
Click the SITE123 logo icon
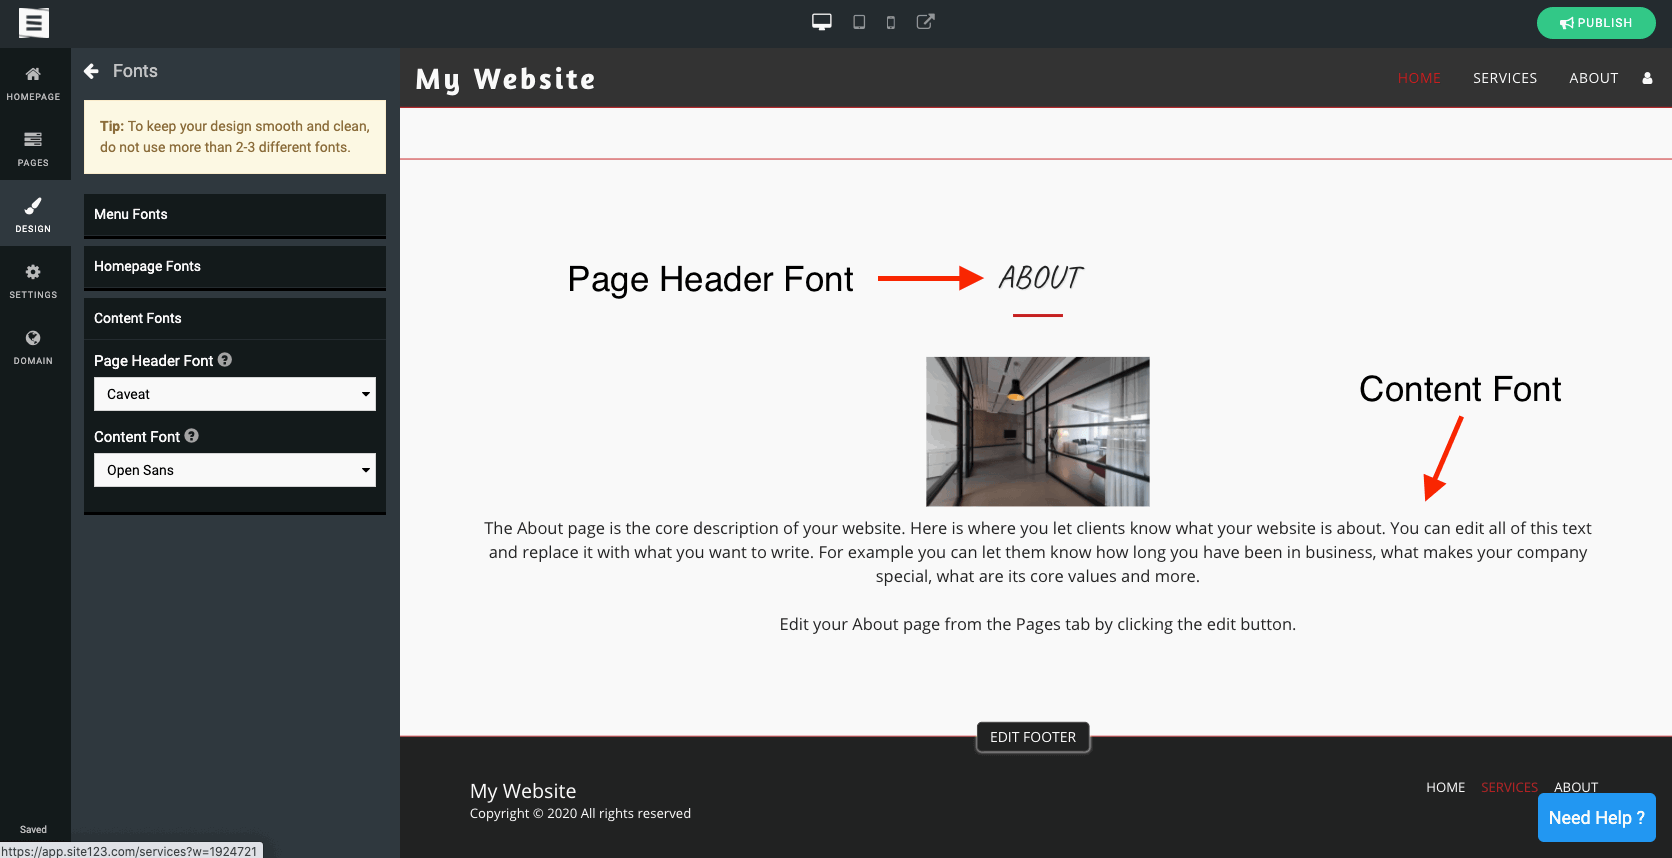(34, 22)
